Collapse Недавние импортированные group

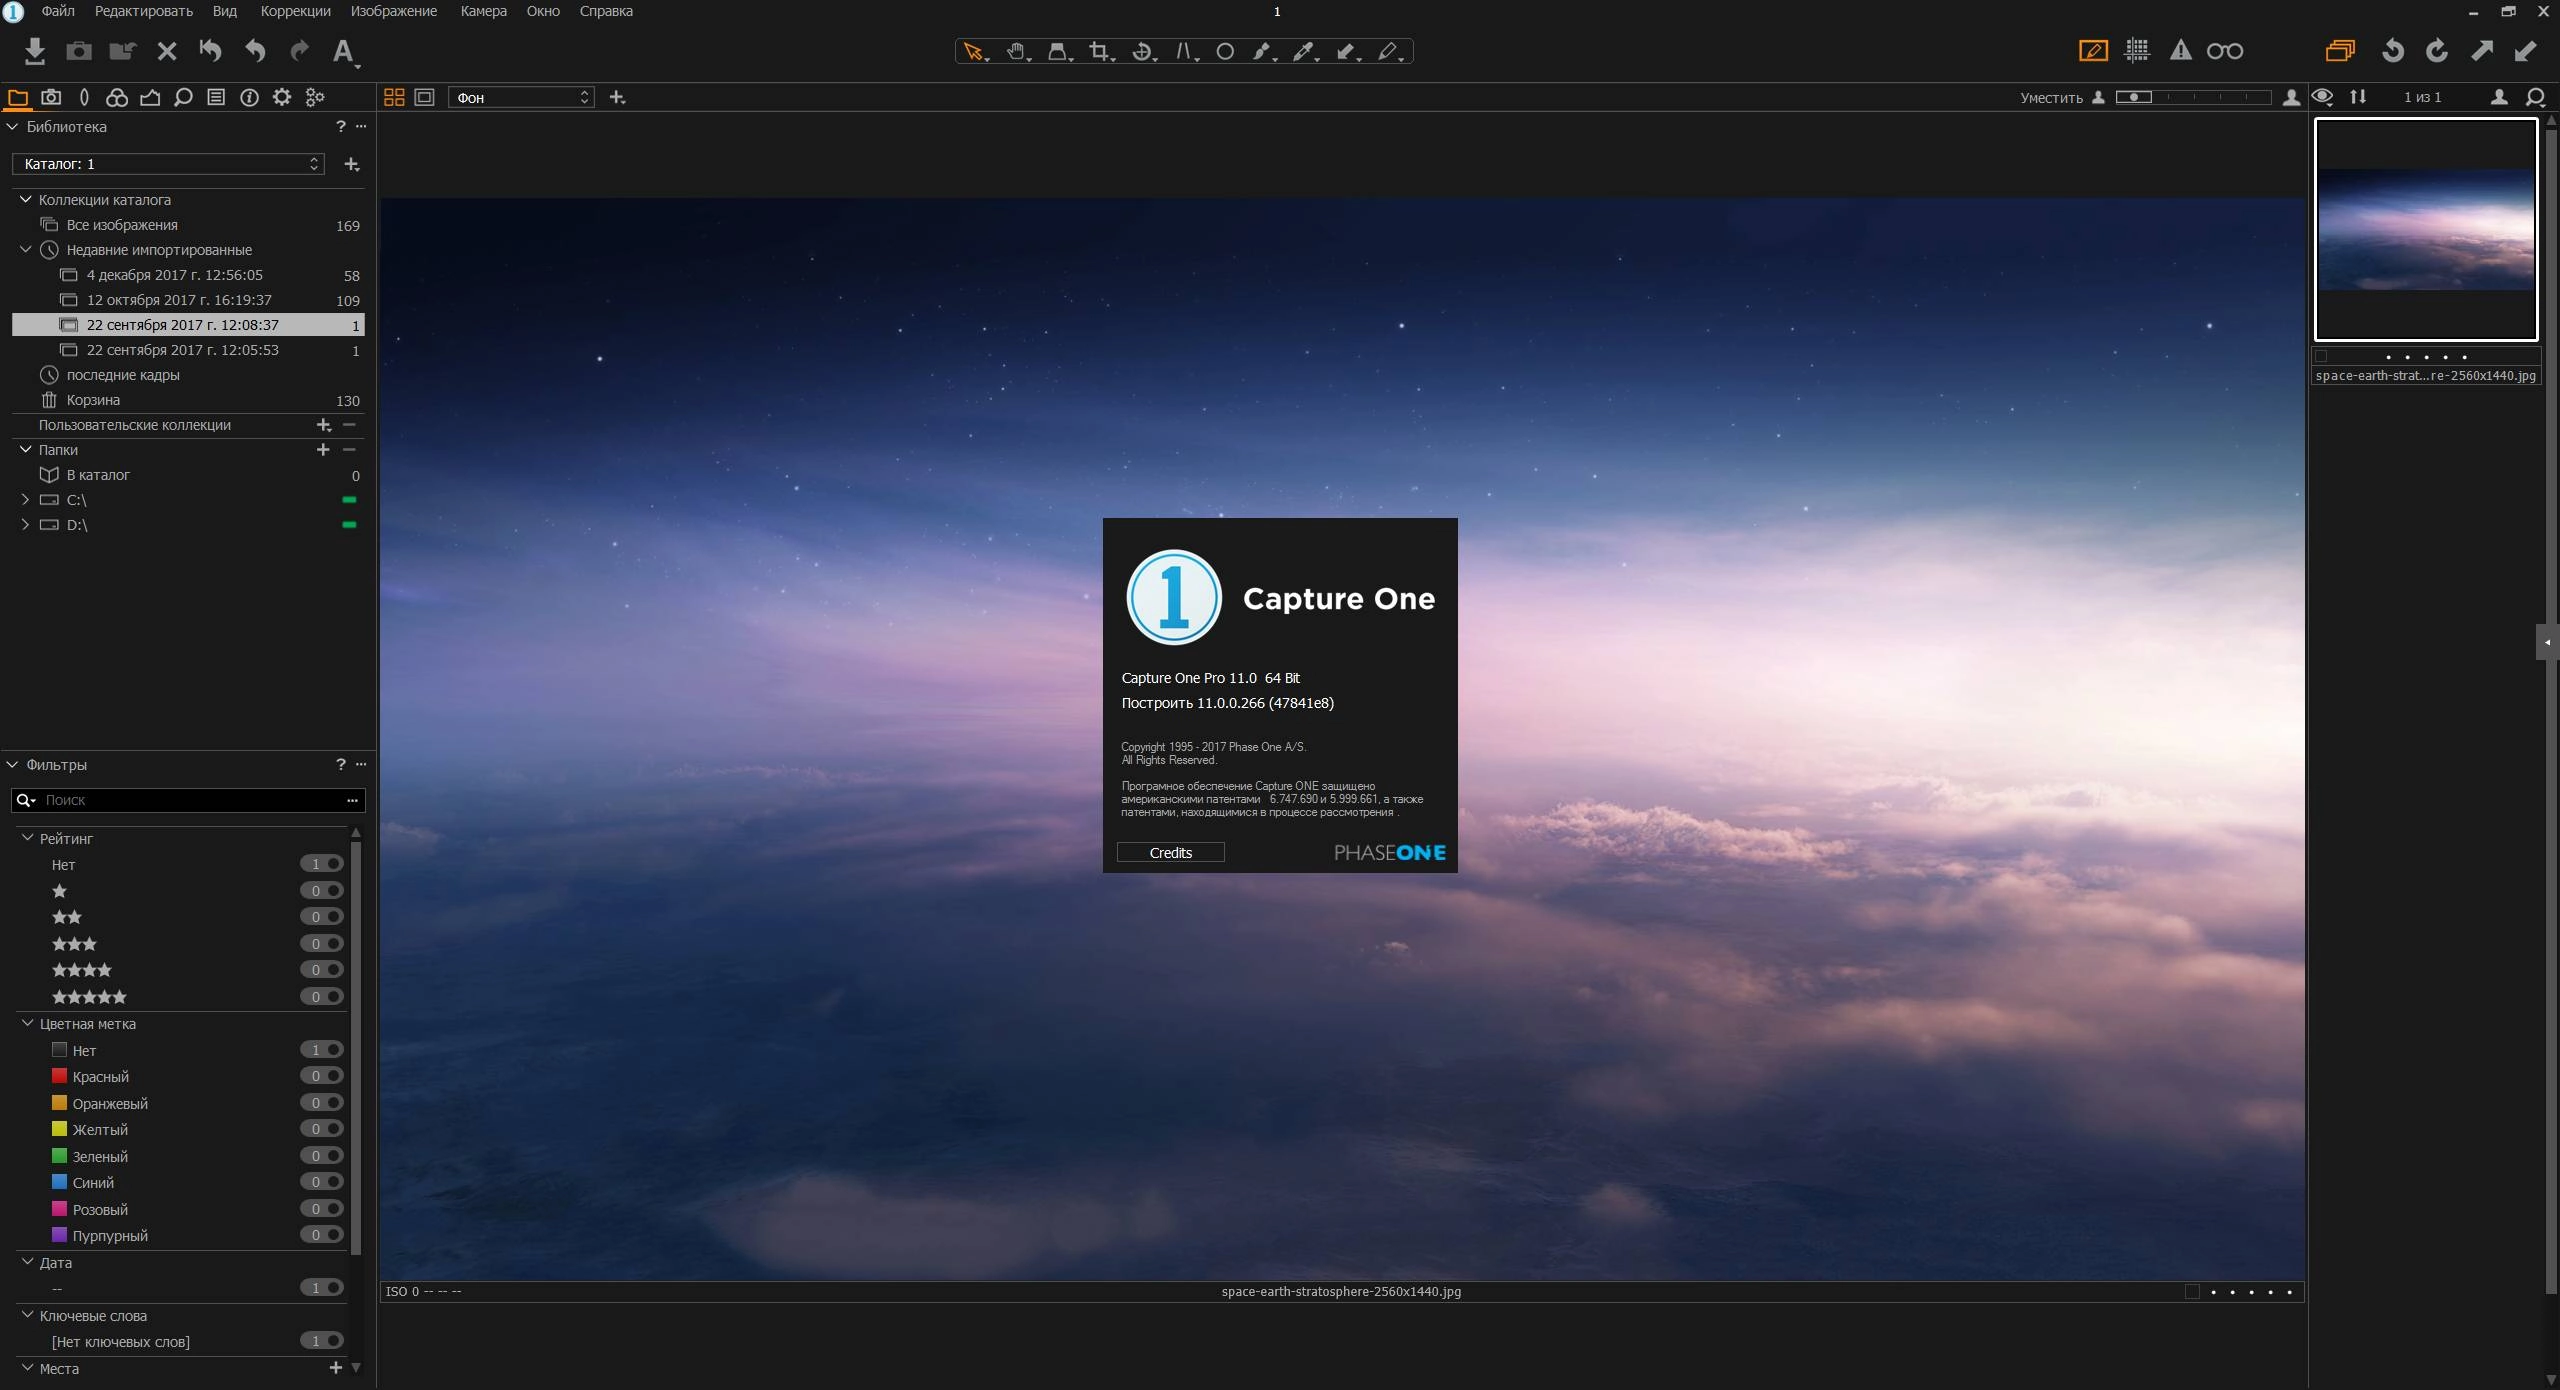click(26, 250)
